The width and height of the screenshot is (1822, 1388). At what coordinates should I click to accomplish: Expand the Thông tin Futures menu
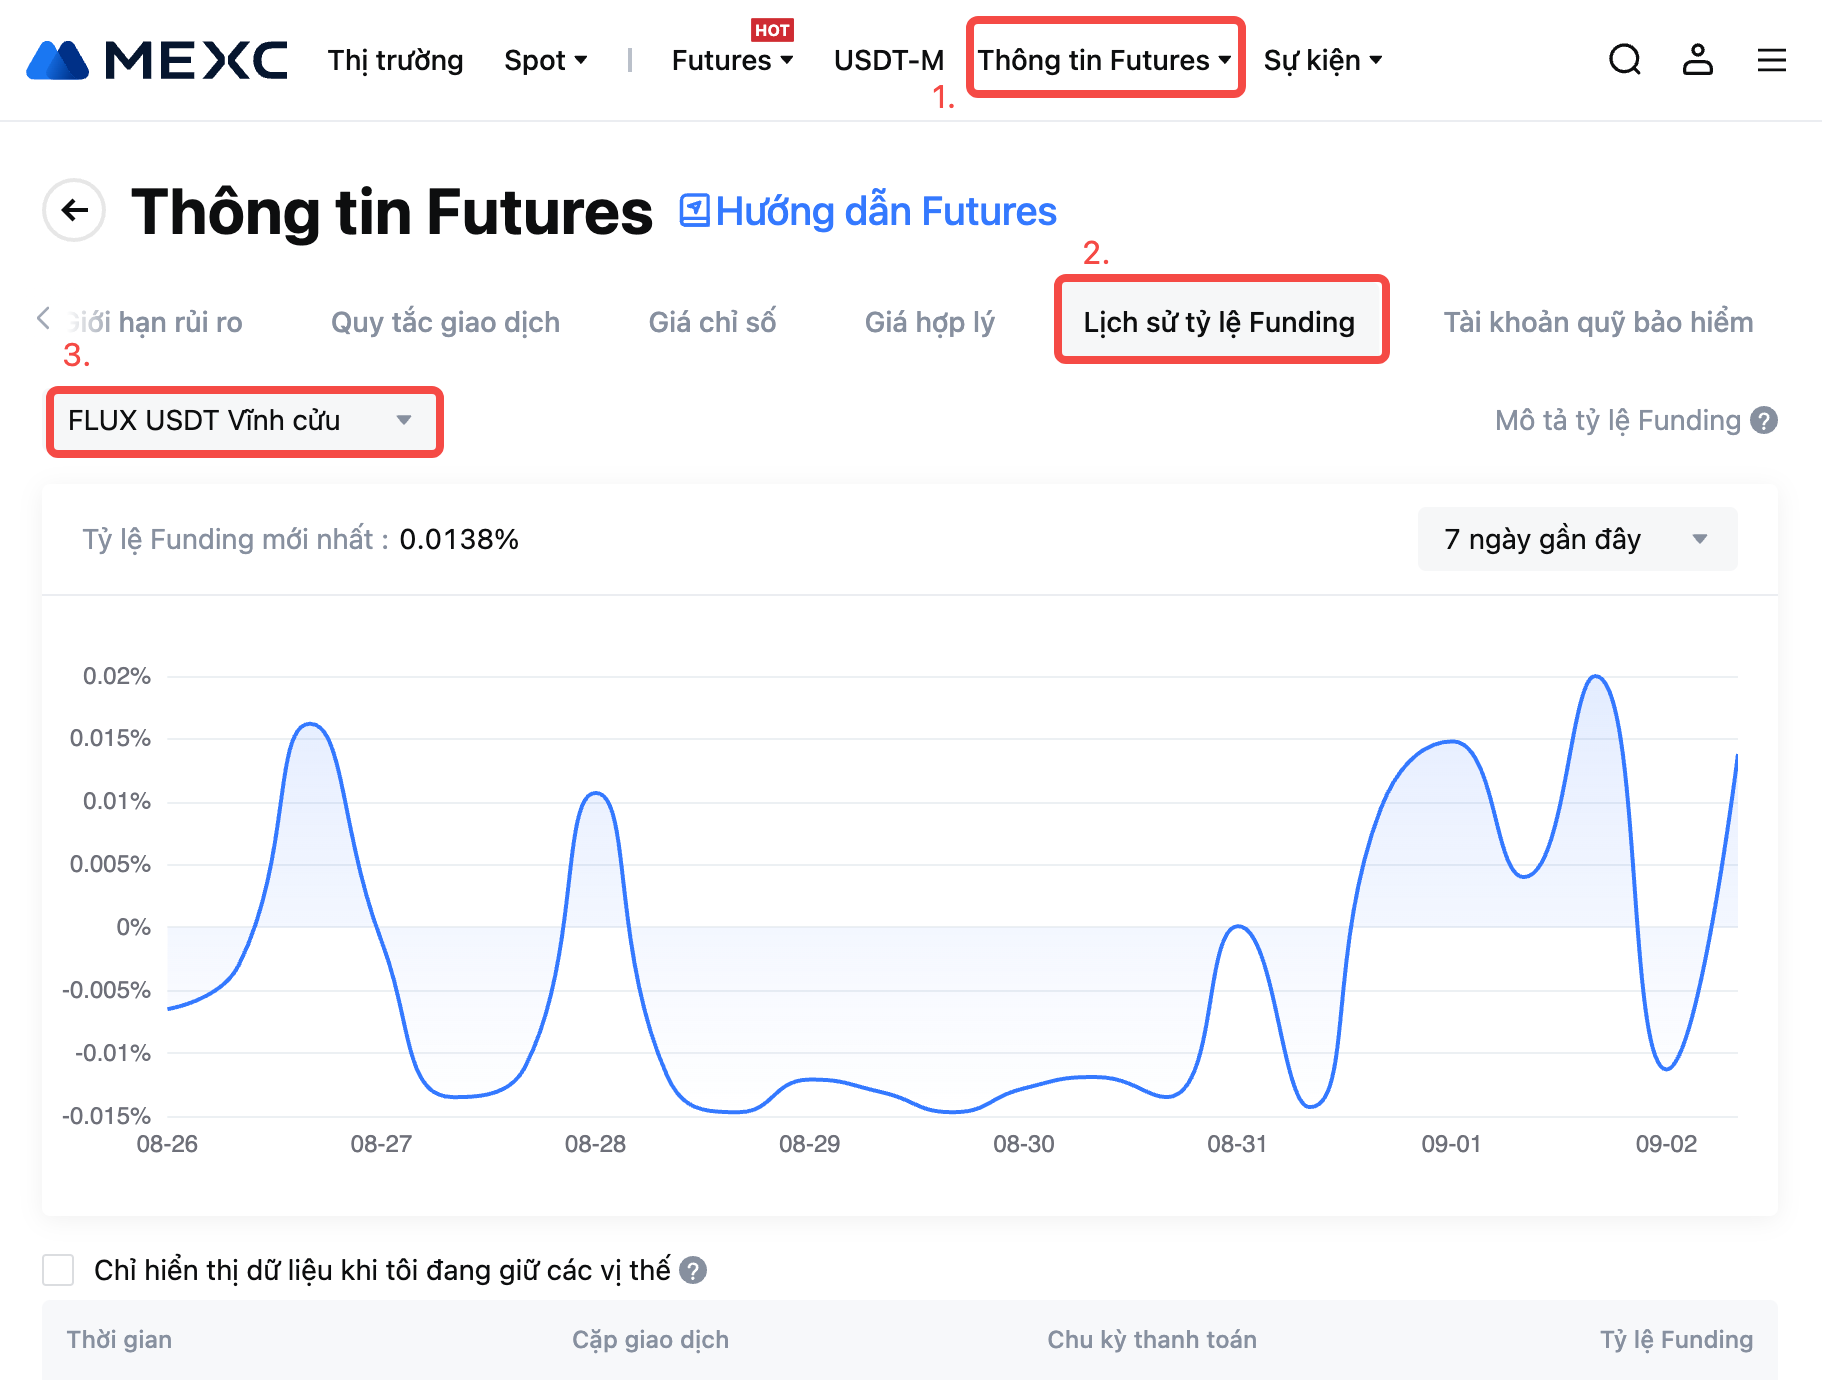click(1104, 60)
